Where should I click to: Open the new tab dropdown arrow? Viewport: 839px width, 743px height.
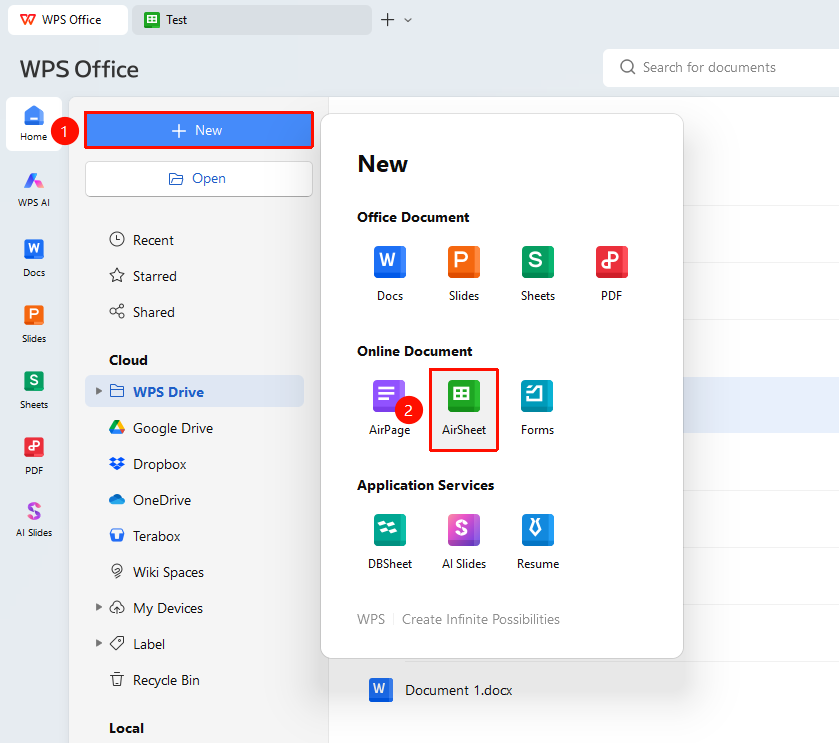[408, 20]
